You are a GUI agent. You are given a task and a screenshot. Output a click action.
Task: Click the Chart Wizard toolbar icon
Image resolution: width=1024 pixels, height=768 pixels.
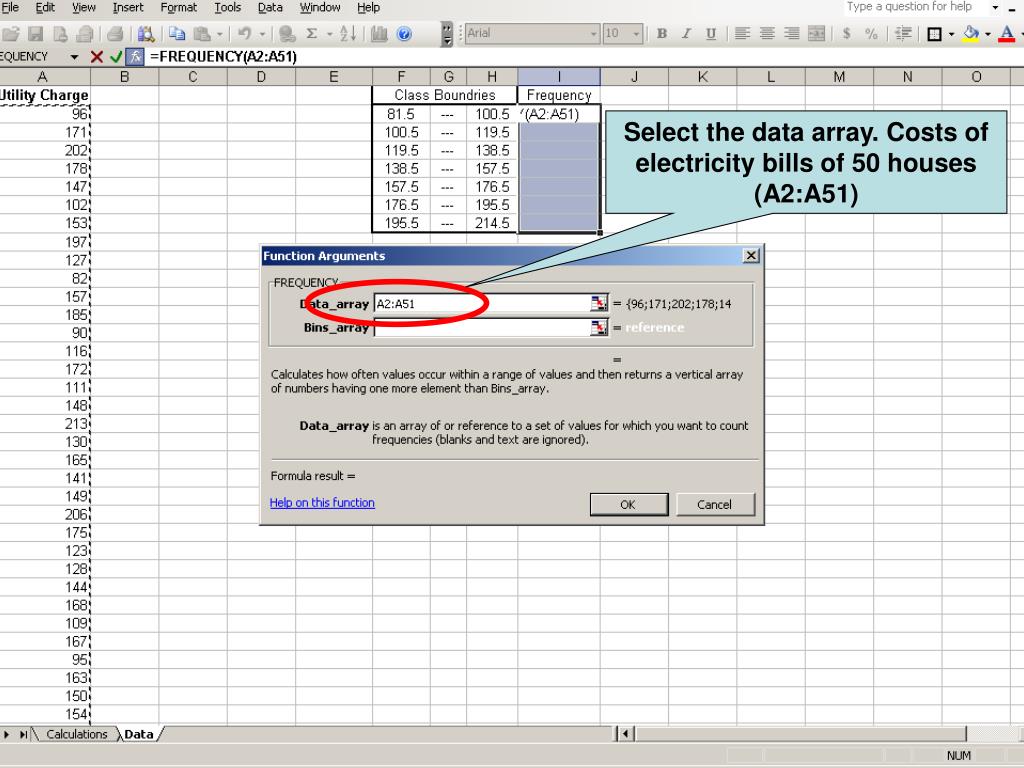coord(380,34)
